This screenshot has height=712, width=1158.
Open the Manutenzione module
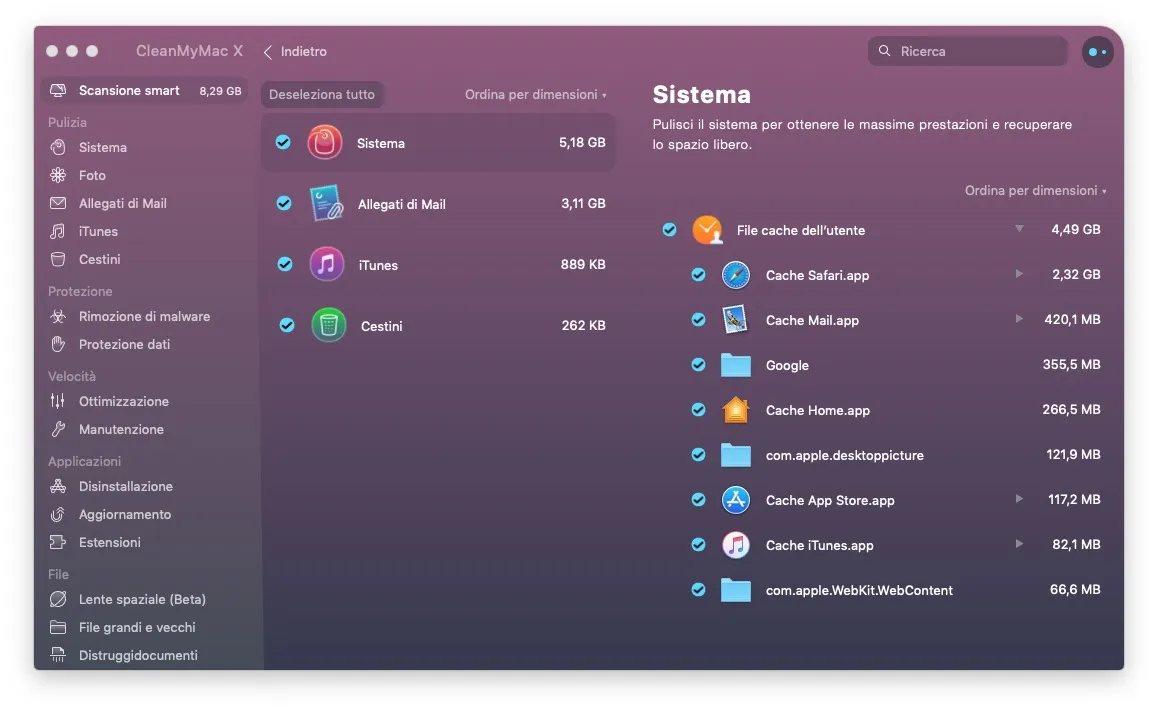coord(121,429)
